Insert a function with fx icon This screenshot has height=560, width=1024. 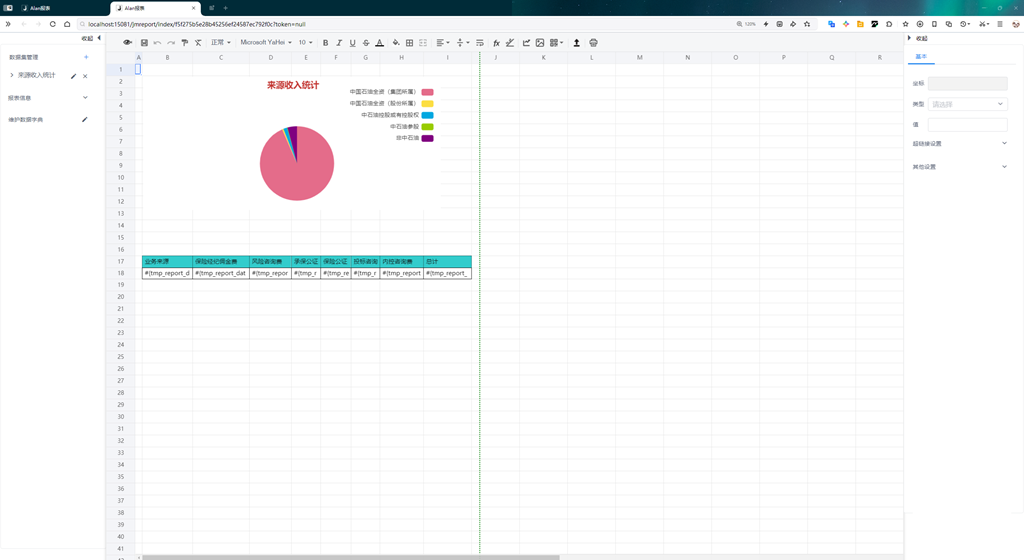tap(496, 42)
